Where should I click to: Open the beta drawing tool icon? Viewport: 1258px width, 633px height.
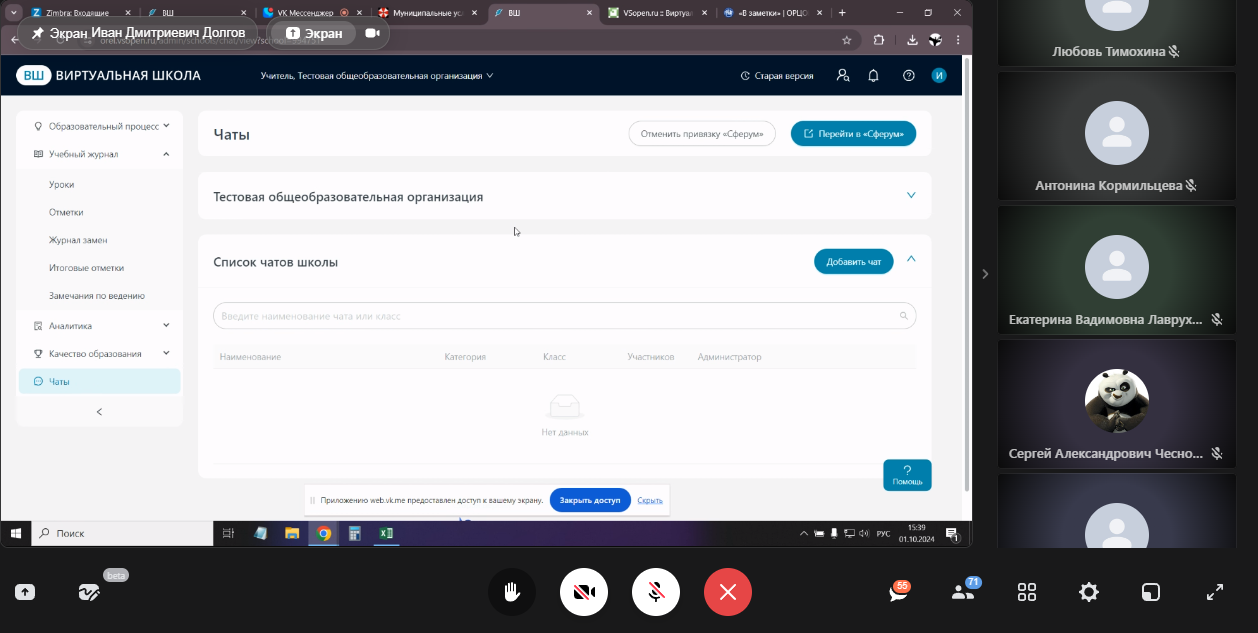89,592
